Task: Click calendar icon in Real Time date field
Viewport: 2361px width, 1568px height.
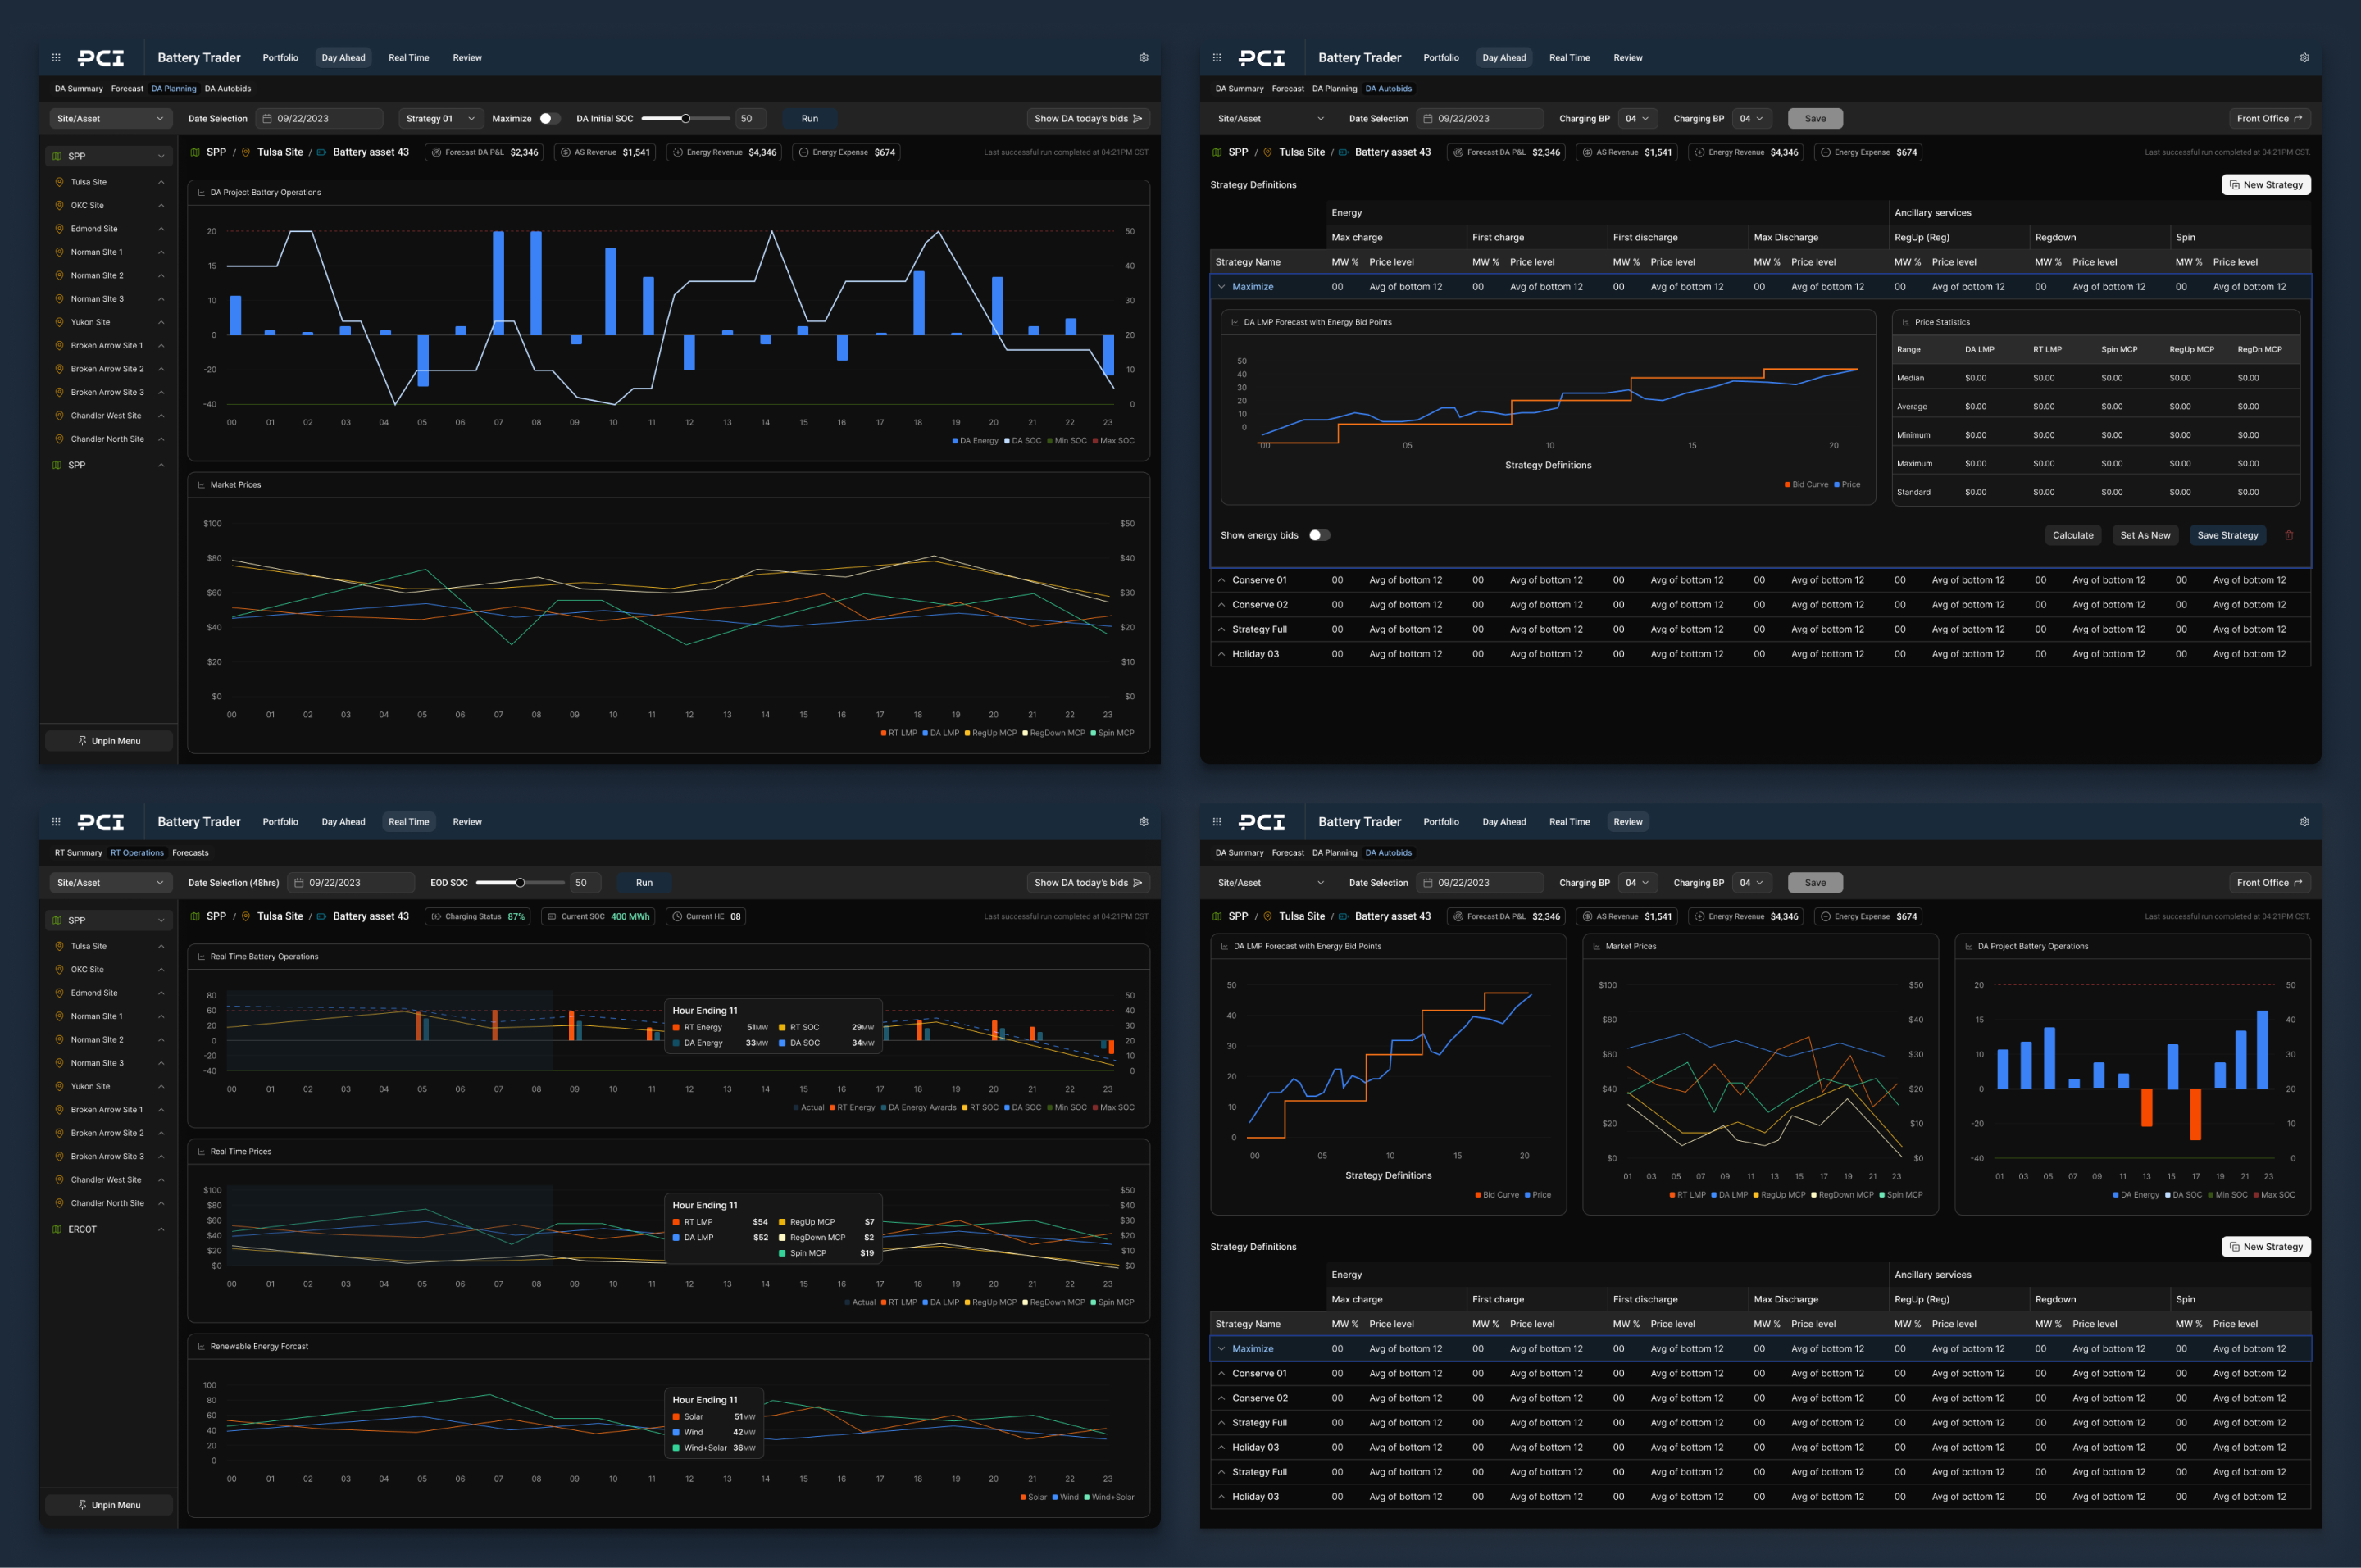Action: tap(299, 883)
